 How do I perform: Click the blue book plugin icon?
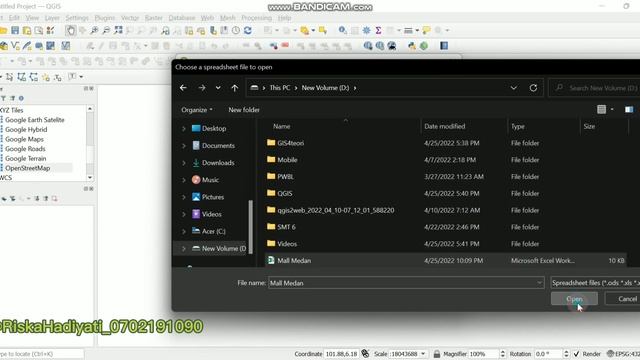click(x=444, y=46)
